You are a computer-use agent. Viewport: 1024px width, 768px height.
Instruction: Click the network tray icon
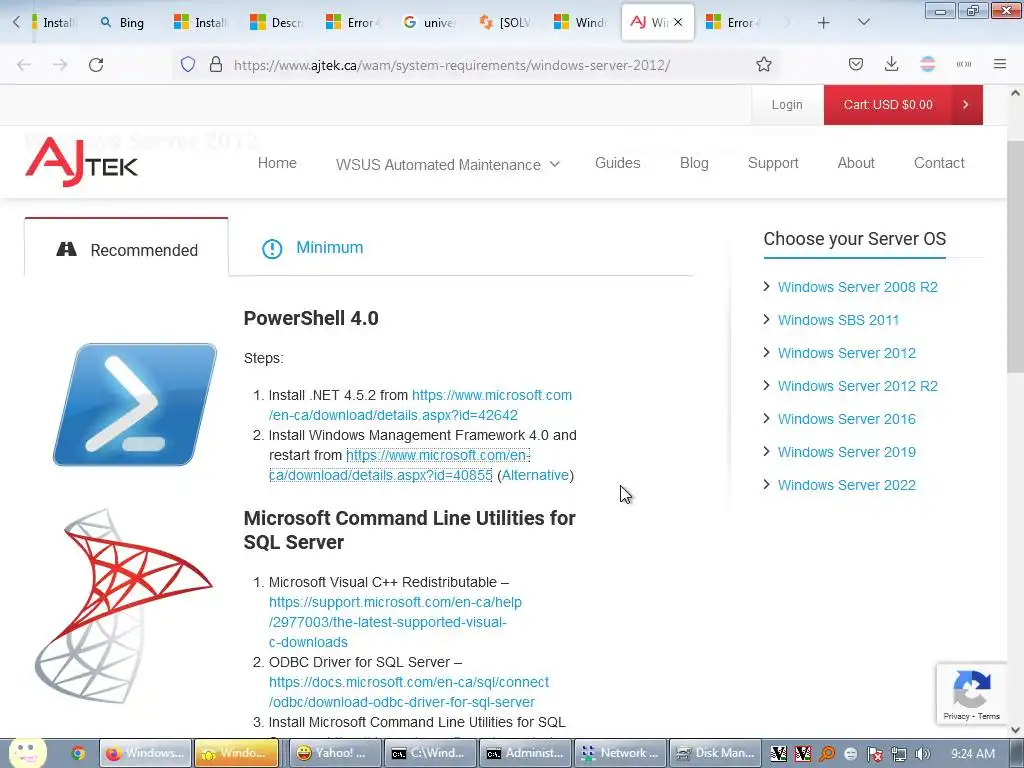899,754
